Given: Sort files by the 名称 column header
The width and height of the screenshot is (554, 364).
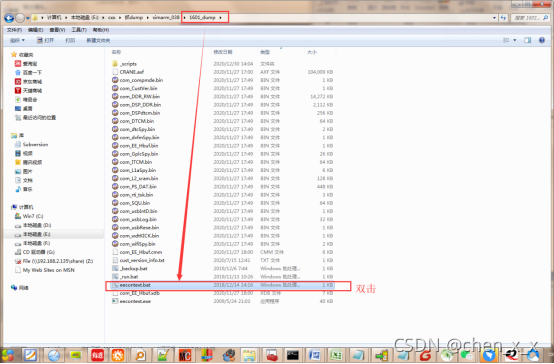Looking at the screenshot, I should (x=116, y=52).
